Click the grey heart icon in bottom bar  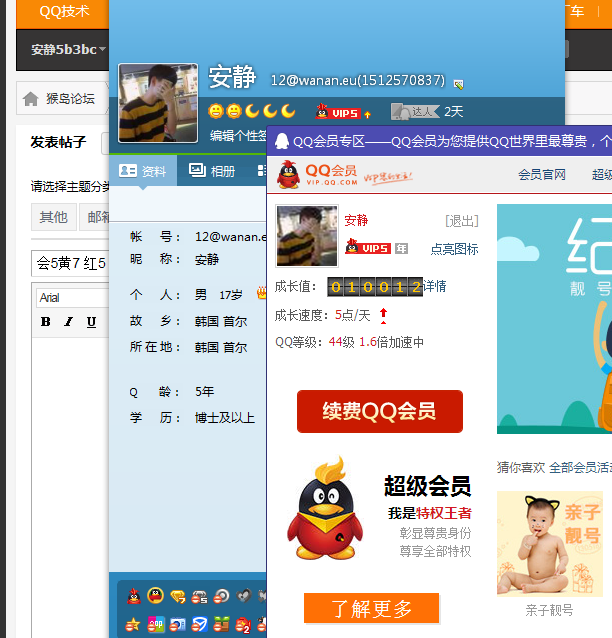click(244, 596)
